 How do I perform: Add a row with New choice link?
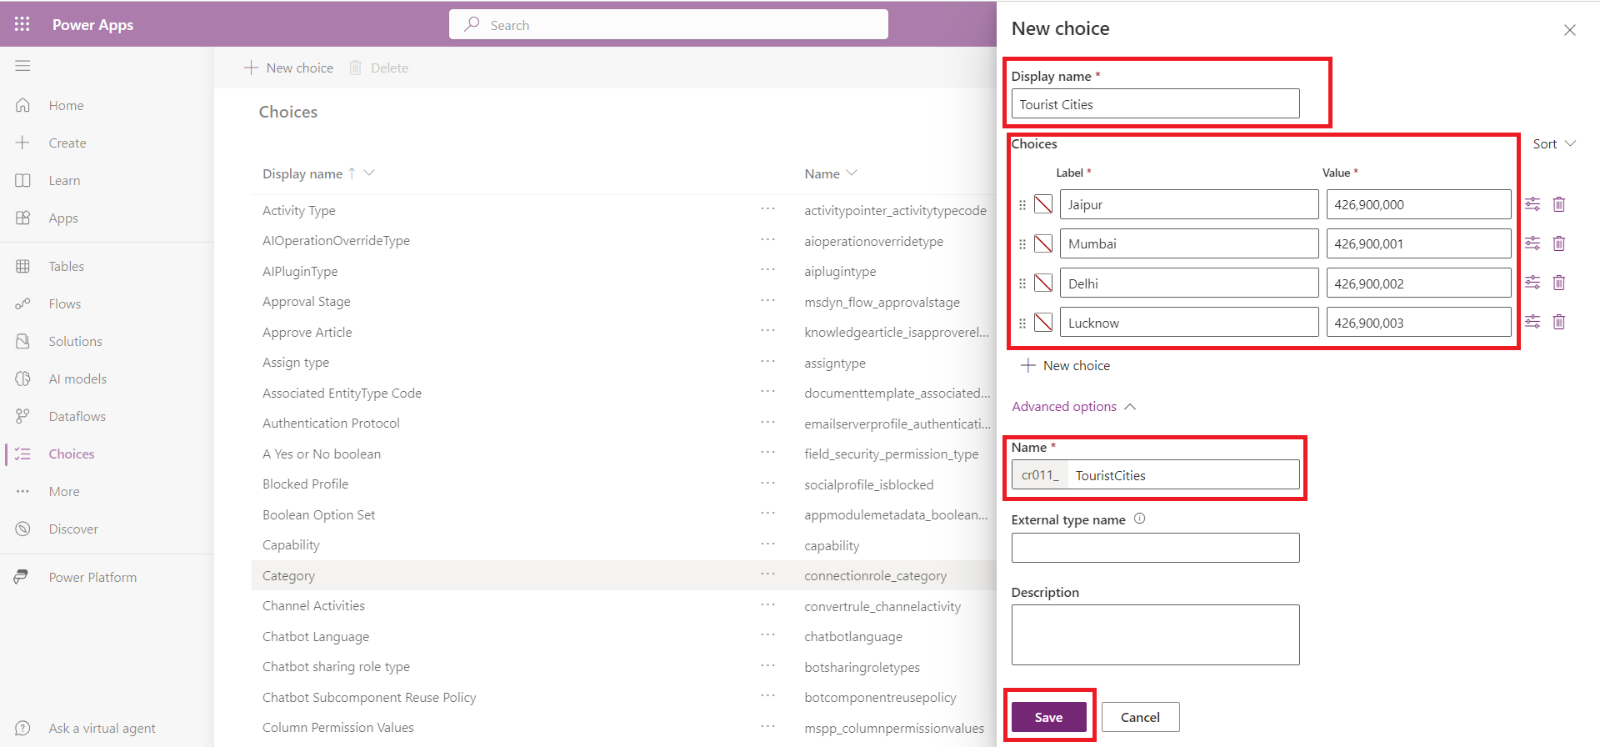[x=1065, y=366]
